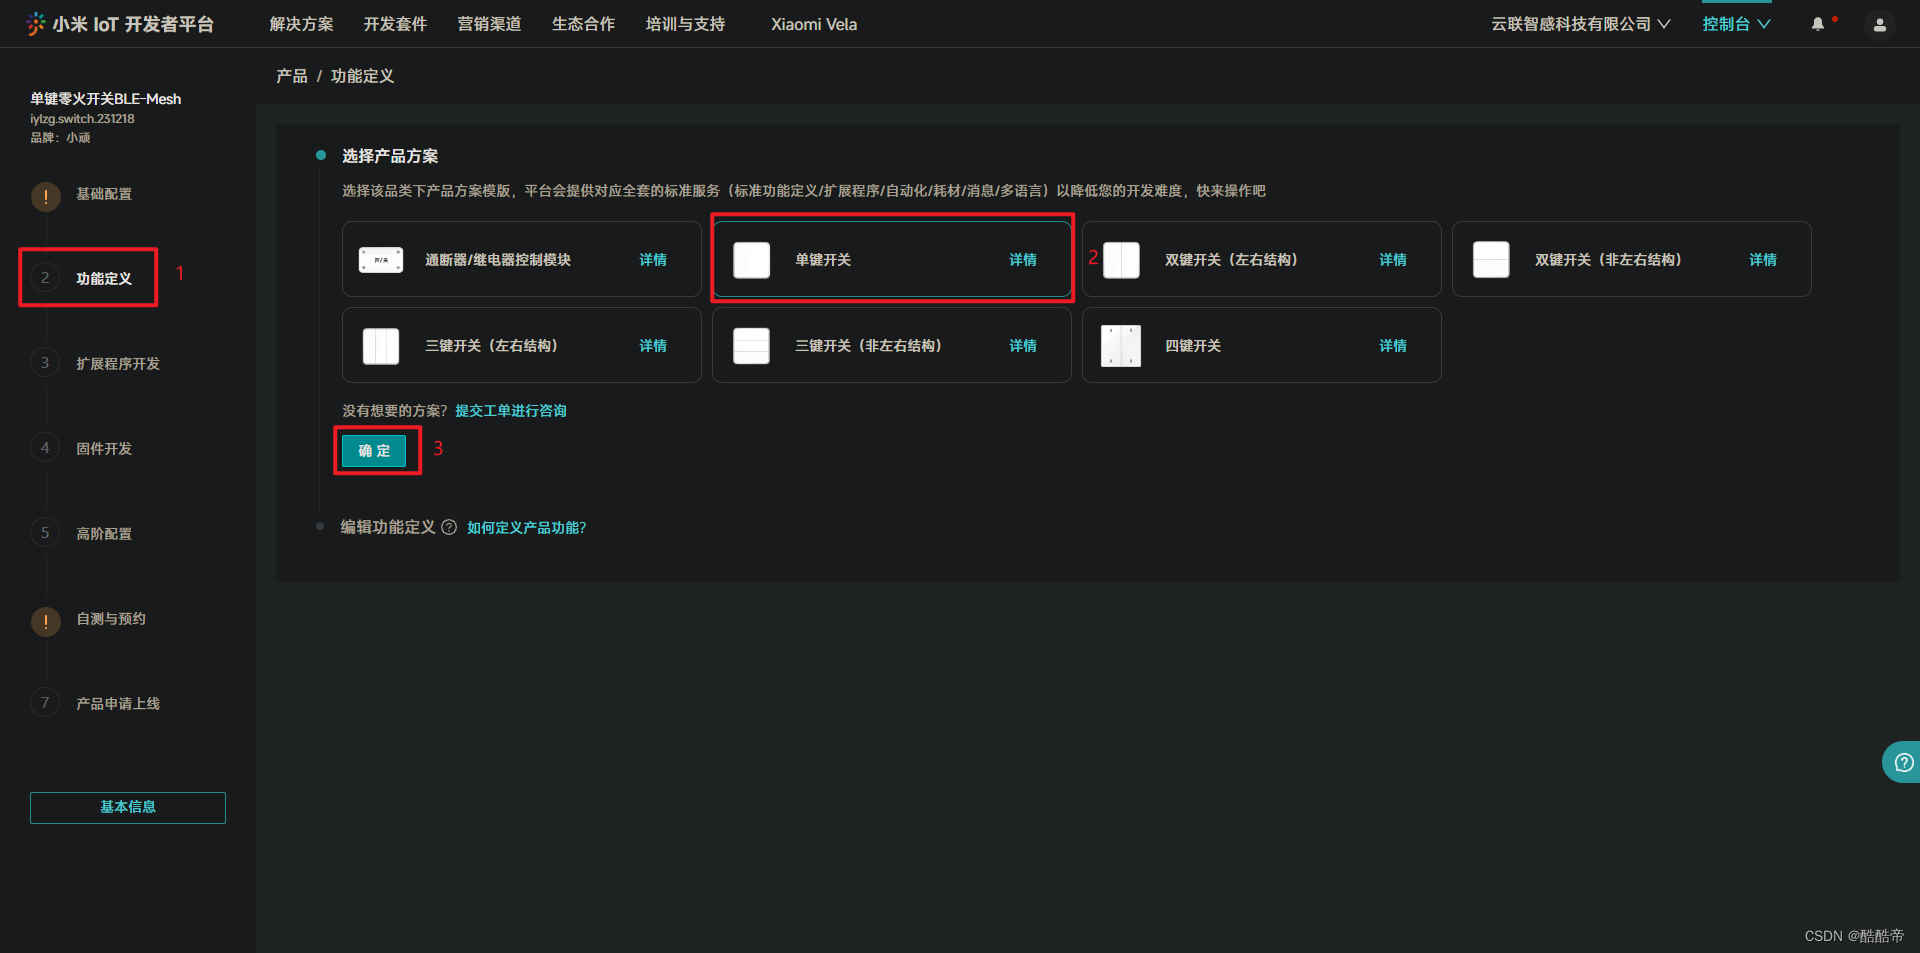The image size is (1920, 953).
Task: Expand the 云联智感科技有限公司 company dropdown
Action: [1581, 24]
